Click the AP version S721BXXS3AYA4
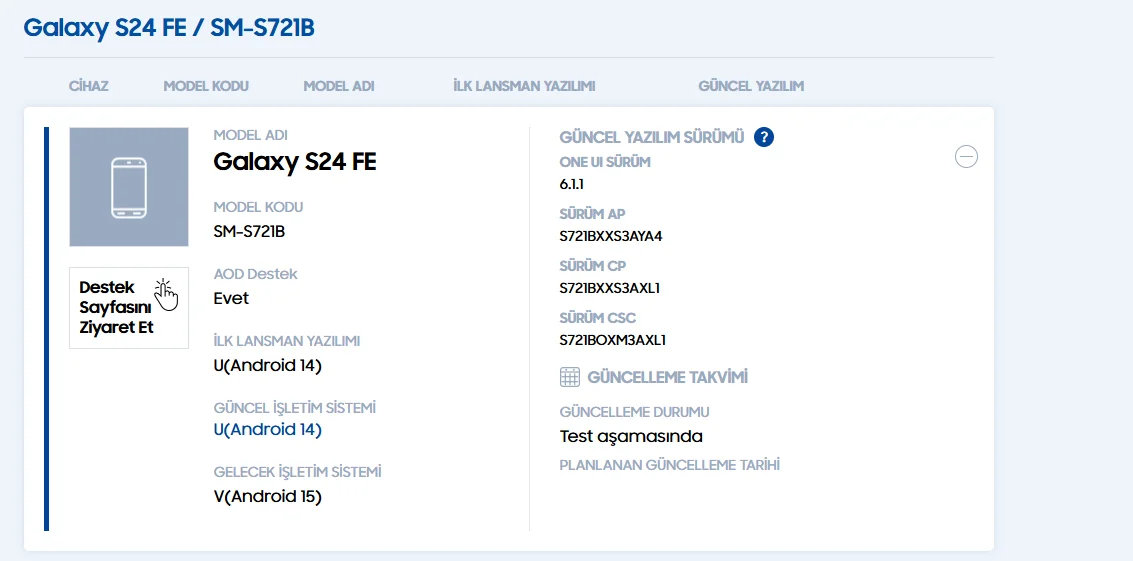 click(x=611, y=236)
